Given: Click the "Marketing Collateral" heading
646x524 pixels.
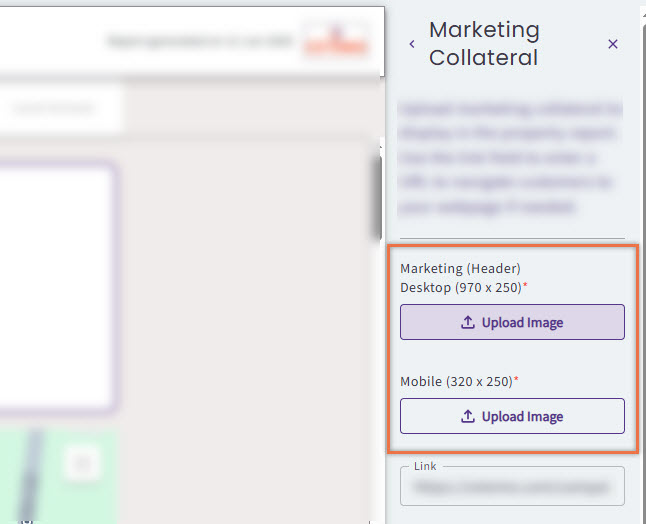Looking at the screenshot, I should click(484, 43).
